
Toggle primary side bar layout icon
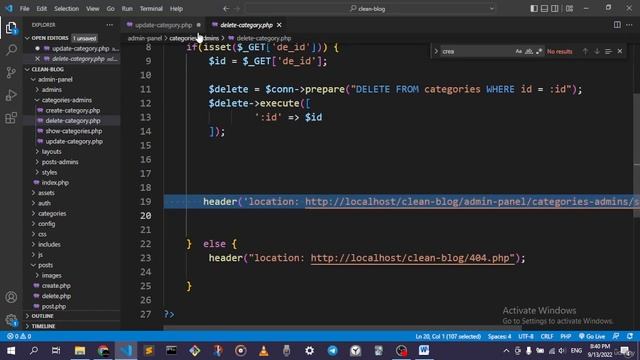(x=534, y=9)
